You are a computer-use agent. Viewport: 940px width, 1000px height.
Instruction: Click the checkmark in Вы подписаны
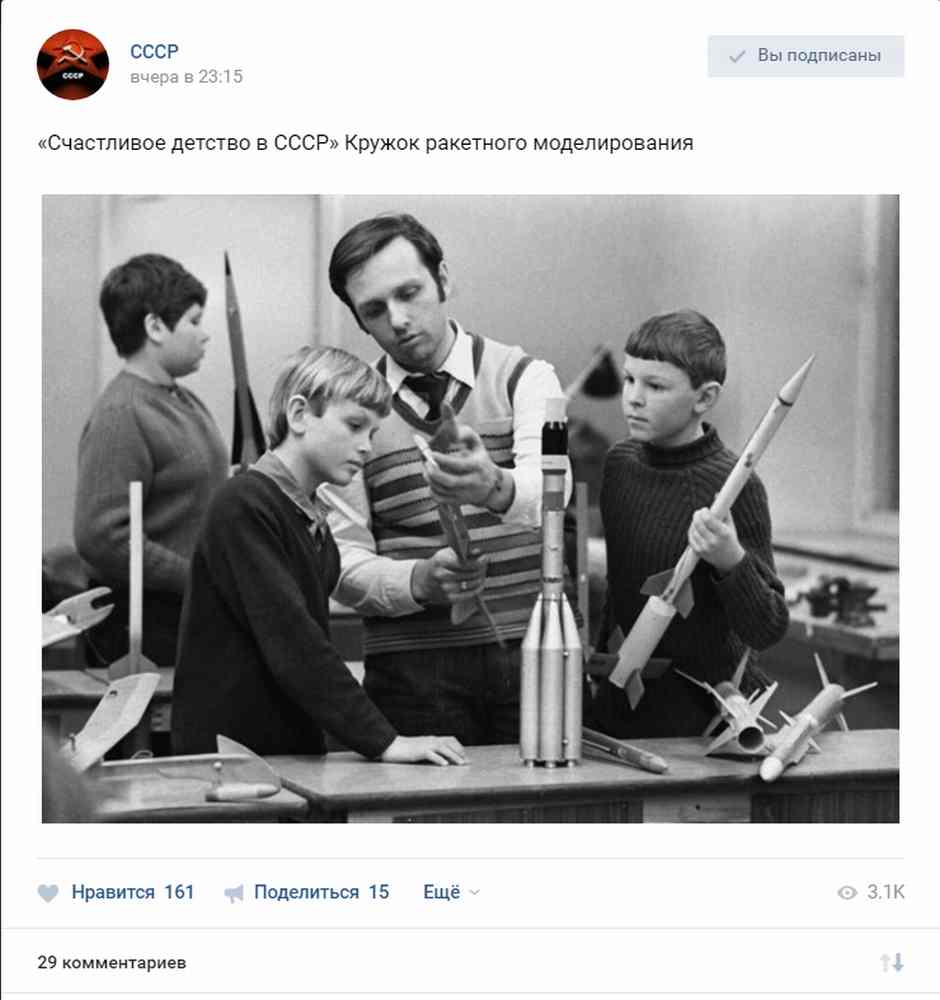tap(737, 56)
